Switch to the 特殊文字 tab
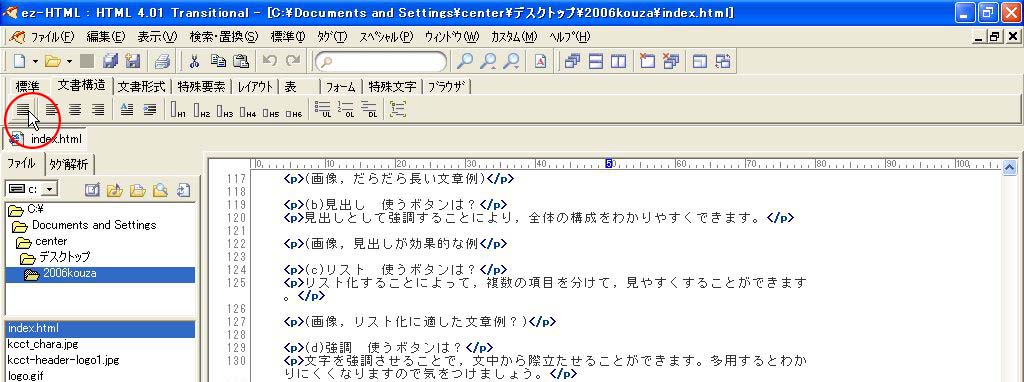 [392, 86]
